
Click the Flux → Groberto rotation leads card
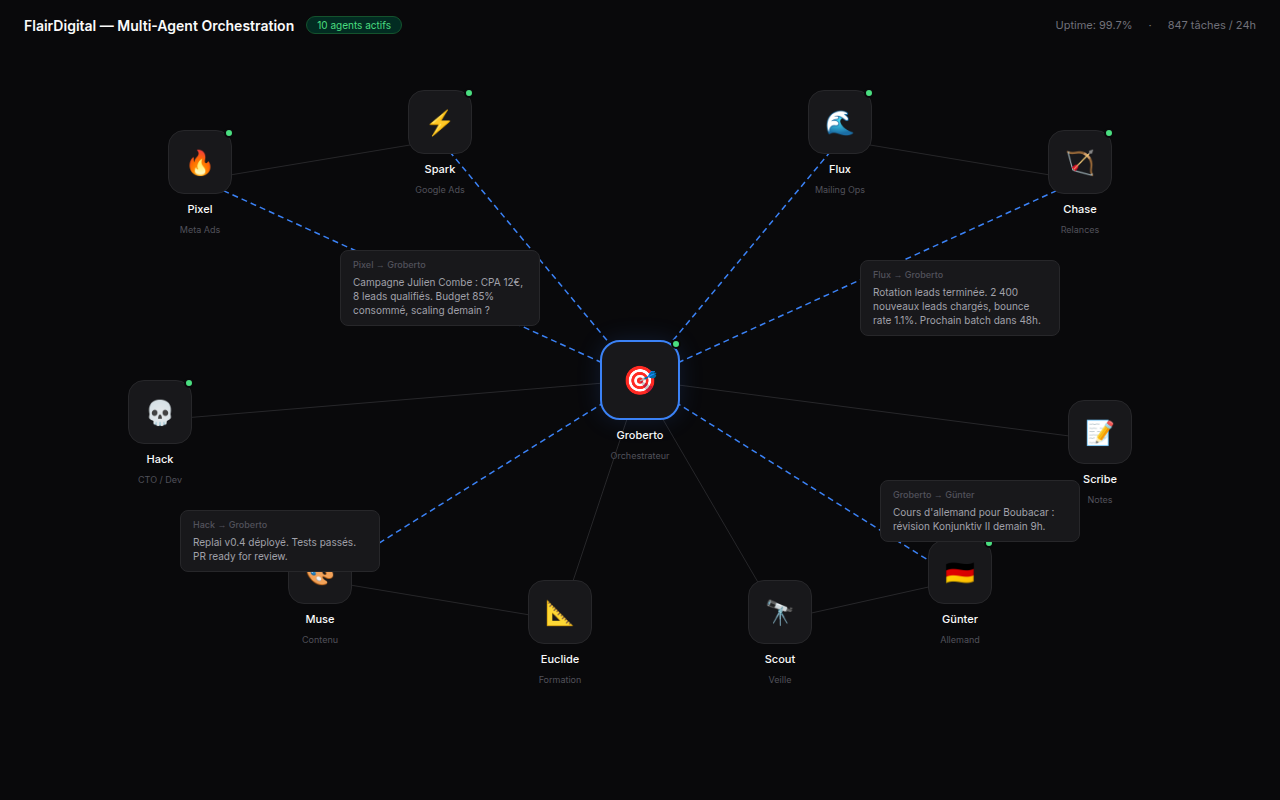[x=960, y=298]
